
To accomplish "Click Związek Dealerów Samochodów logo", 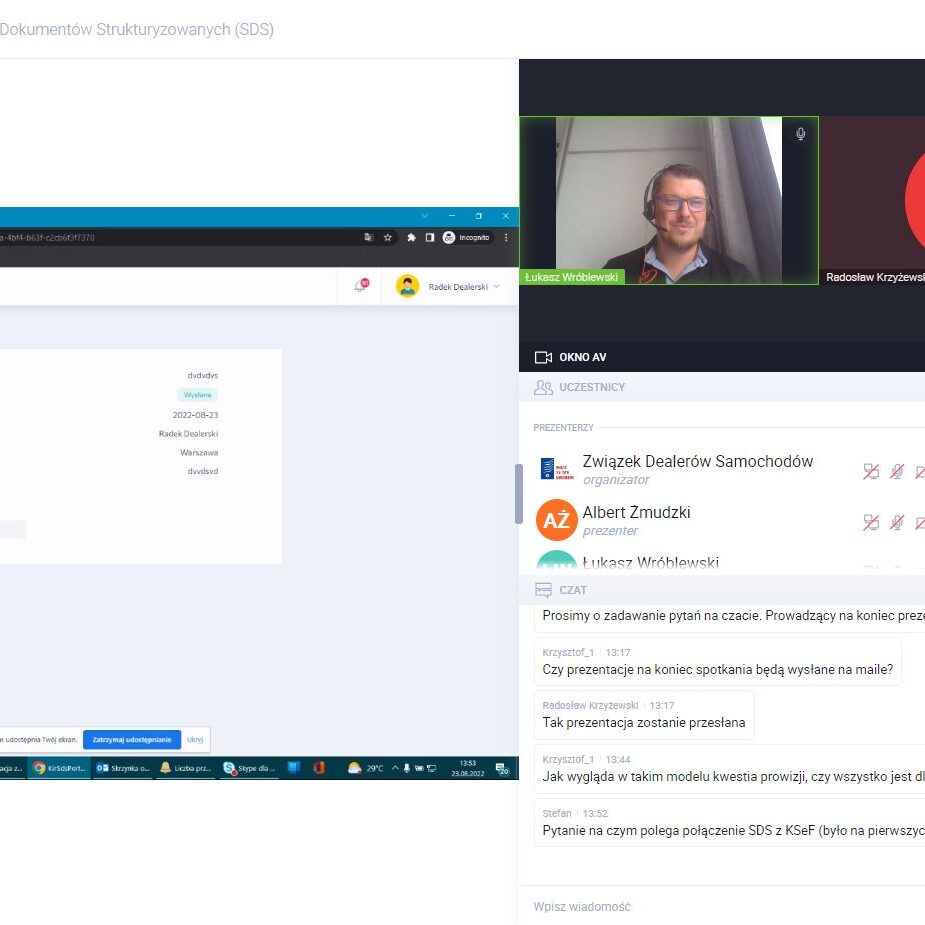I will 556,470.
